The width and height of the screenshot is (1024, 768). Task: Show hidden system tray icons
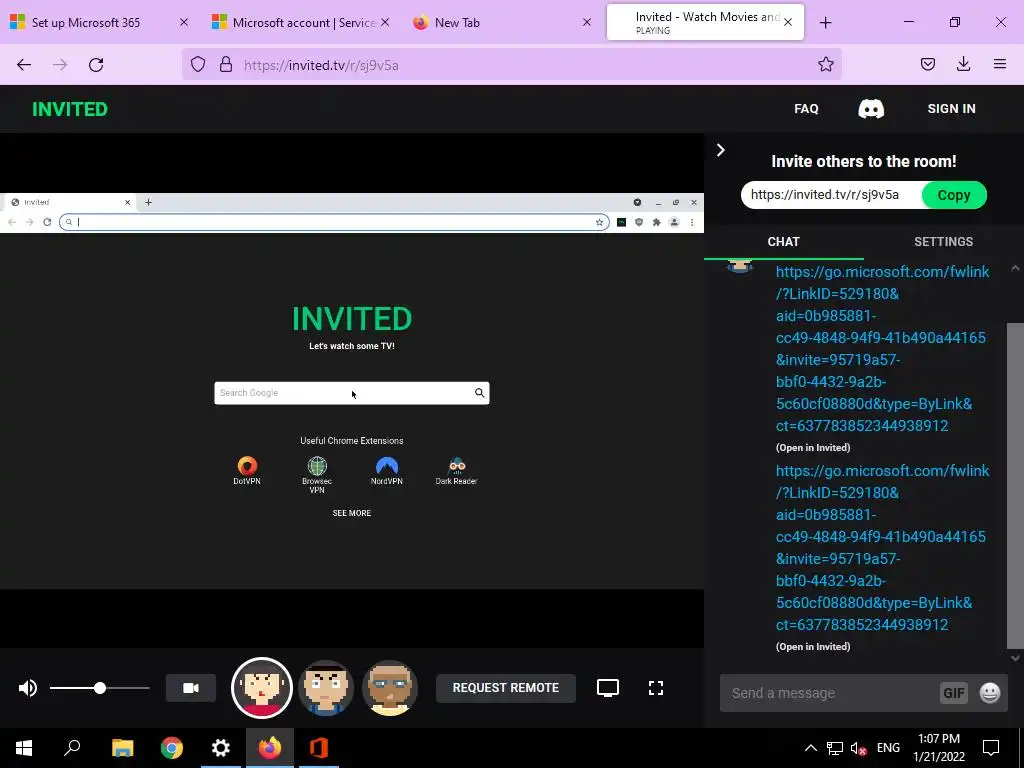point(810,748)
